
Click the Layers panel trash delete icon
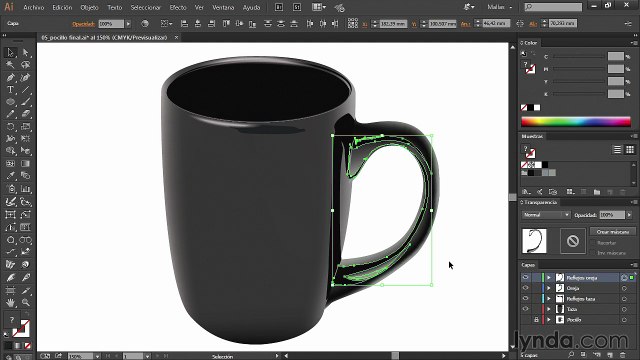coord(623,355)
